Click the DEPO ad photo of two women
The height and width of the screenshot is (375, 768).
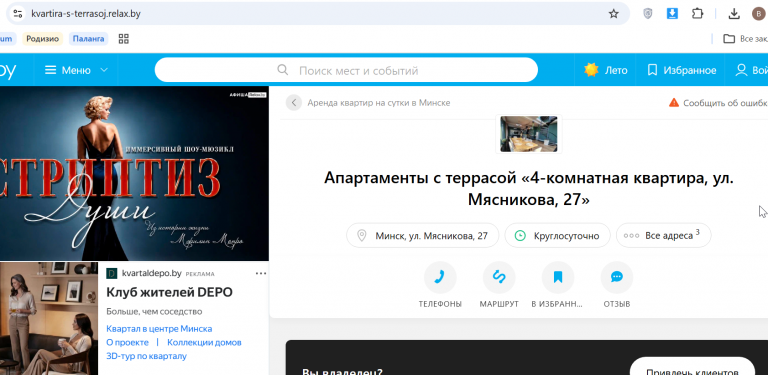coord(49,319)
